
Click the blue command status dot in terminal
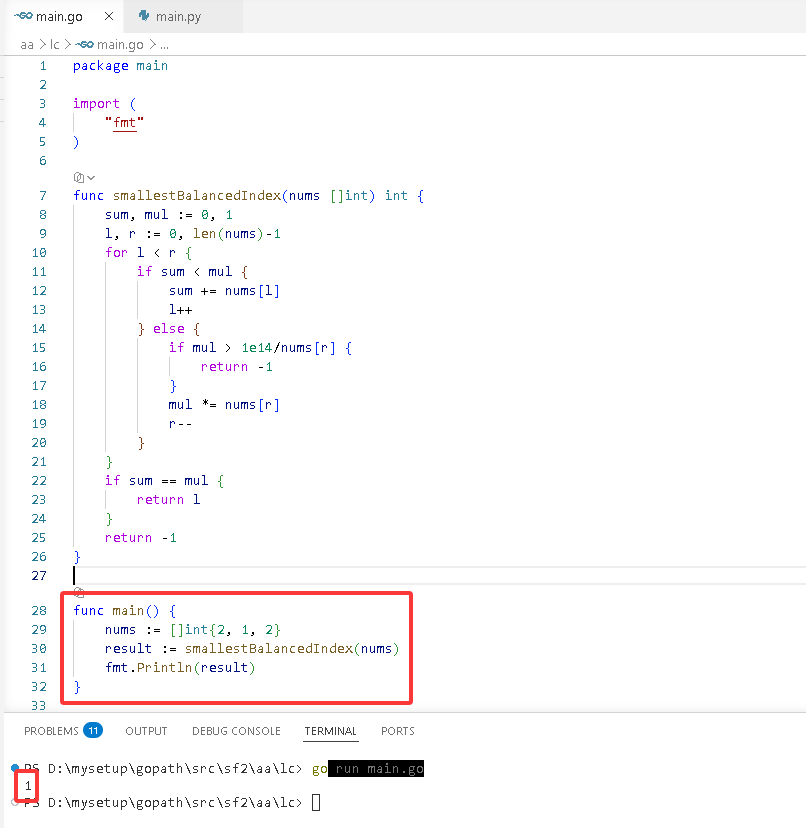(15, 767)
